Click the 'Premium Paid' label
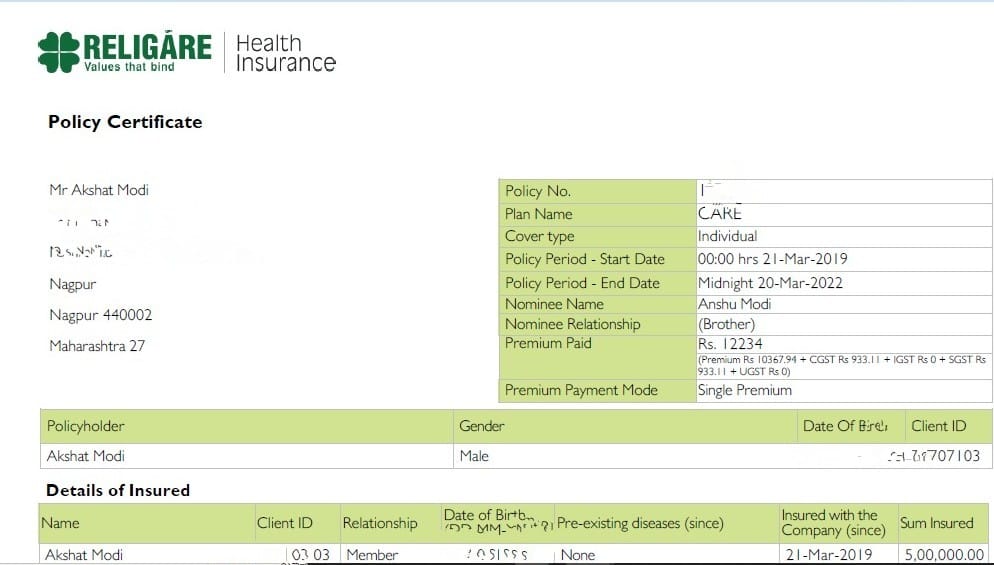This screenshot has width=994, height=565. 548,343
